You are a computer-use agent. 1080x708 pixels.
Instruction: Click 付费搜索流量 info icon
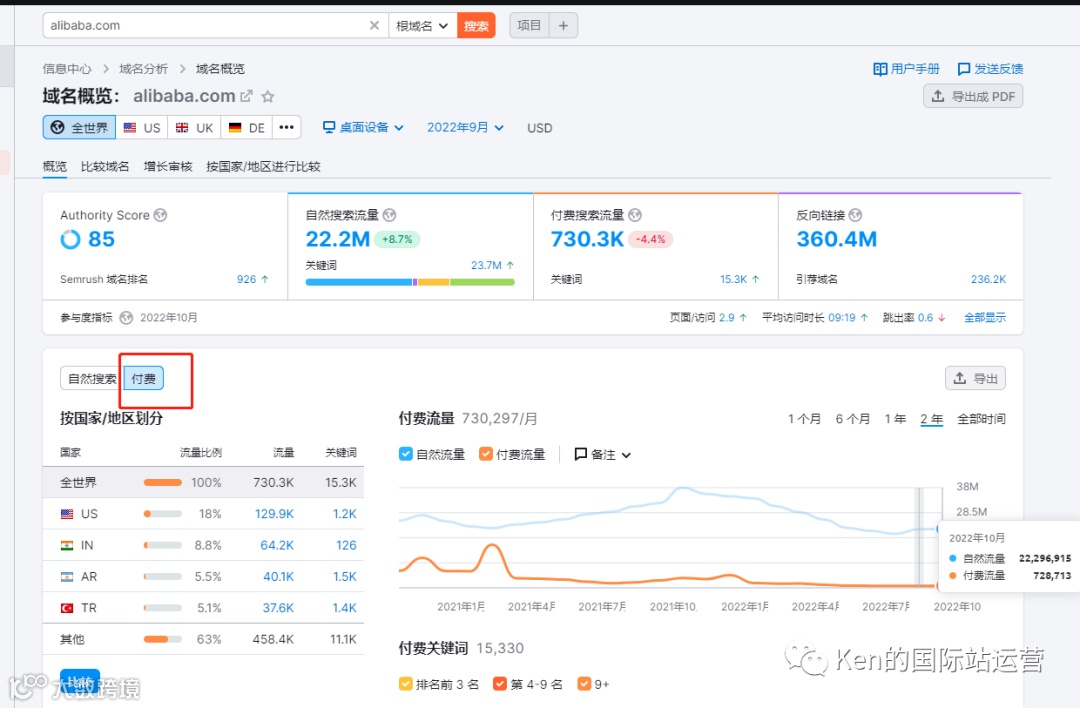635,216
